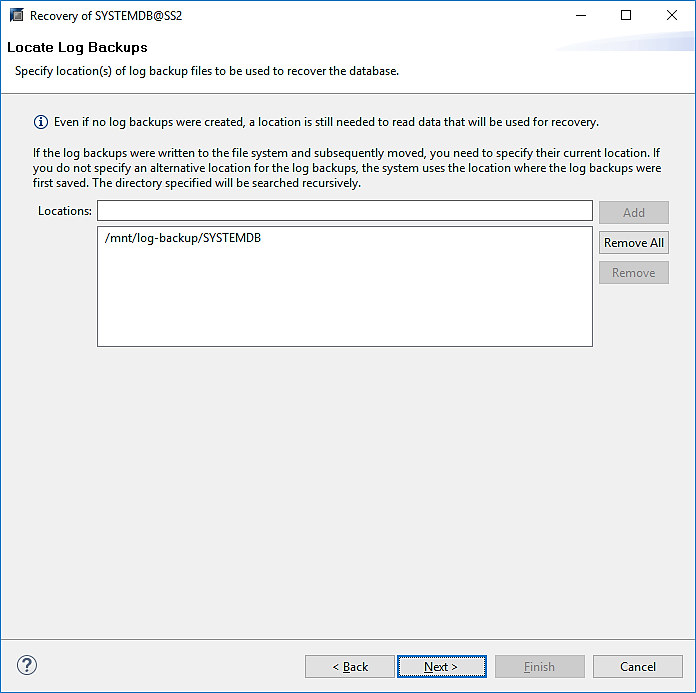Minimize the Recovery of SYSTEMDB@SS2 window
Viewport: 696px width, 693px height.
point(580,16)
